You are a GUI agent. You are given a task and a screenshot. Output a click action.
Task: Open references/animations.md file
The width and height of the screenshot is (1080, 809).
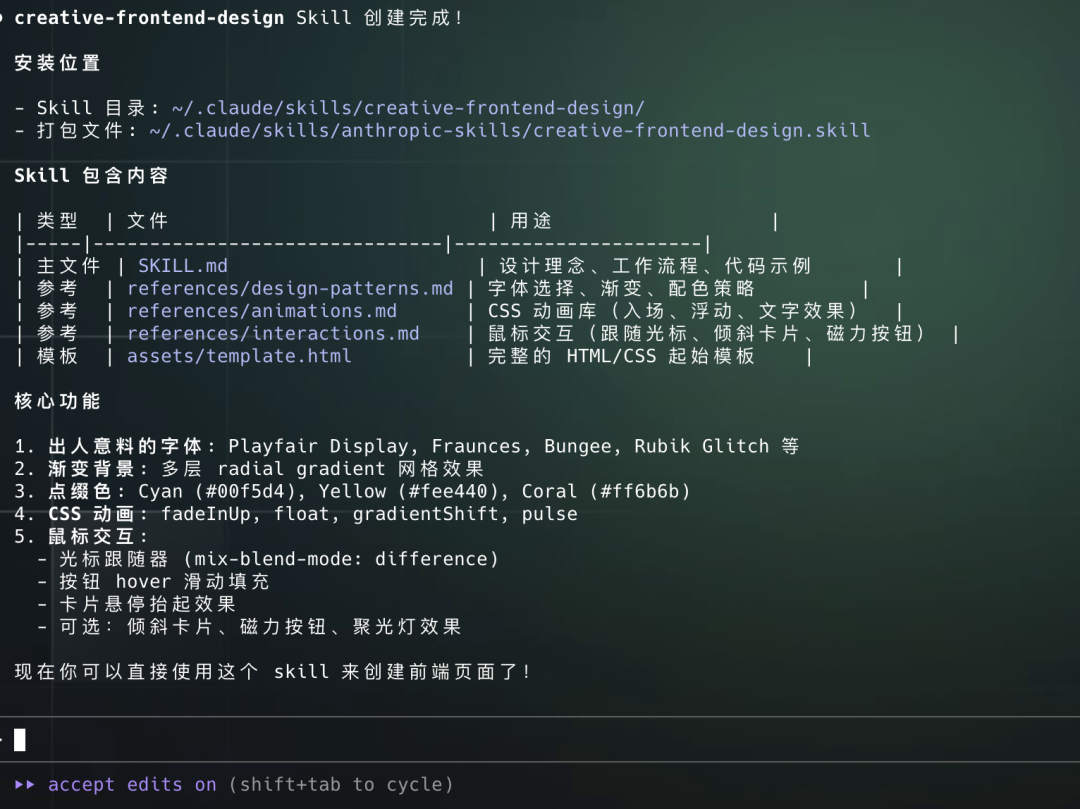tap(262, 311)
